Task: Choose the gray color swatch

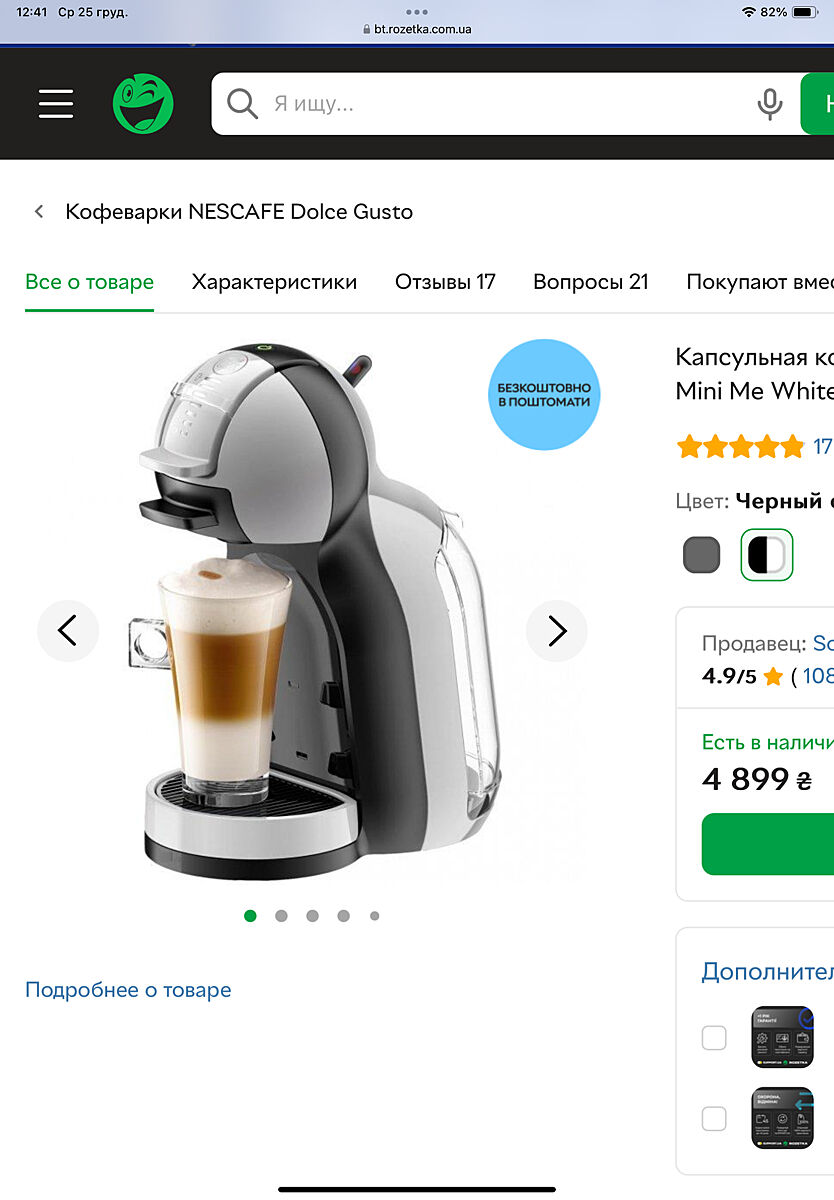Action: point(702,555)
